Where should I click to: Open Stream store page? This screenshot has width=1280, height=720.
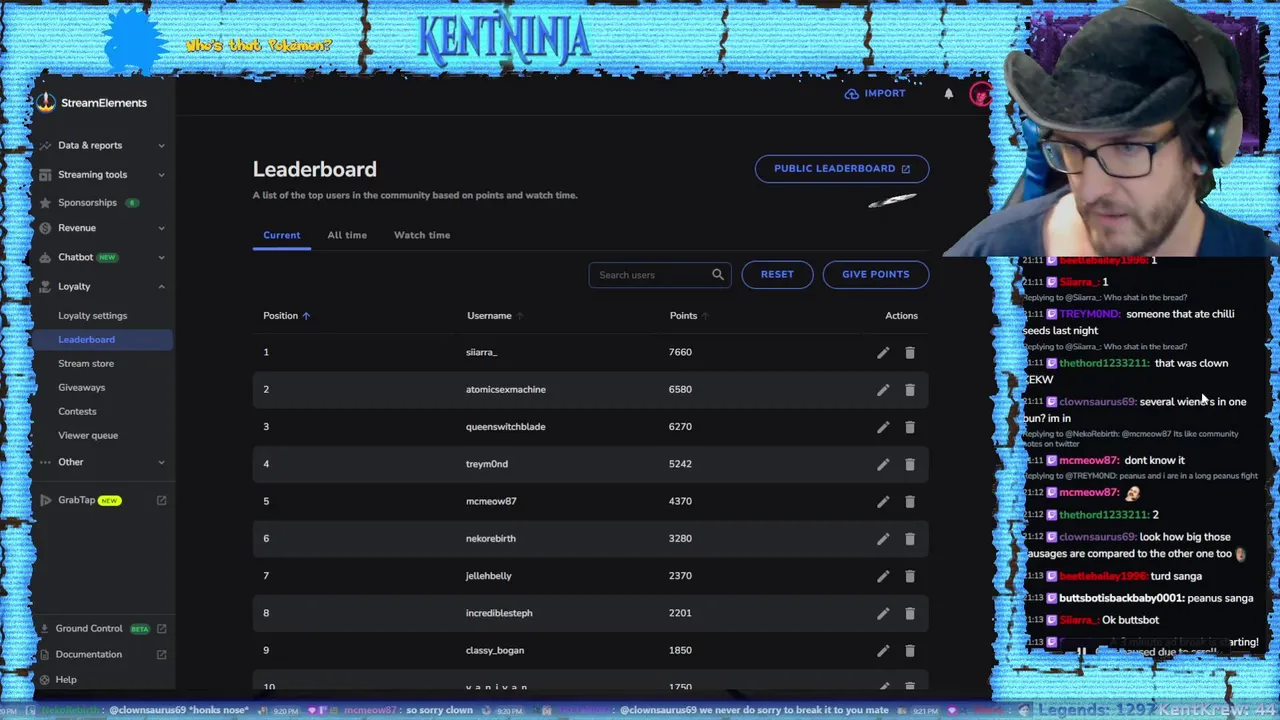pyautogui.click(x=86, y=363)
